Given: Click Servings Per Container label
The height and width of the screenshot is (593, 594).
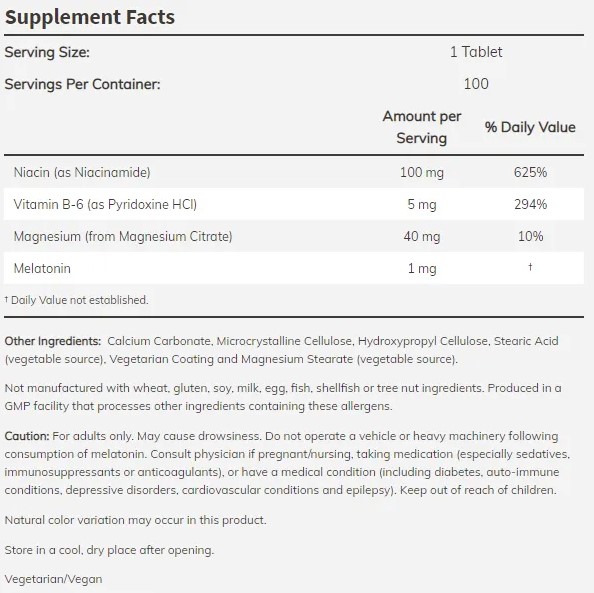Looking at the screenshot, I should (x=83, y=84).
